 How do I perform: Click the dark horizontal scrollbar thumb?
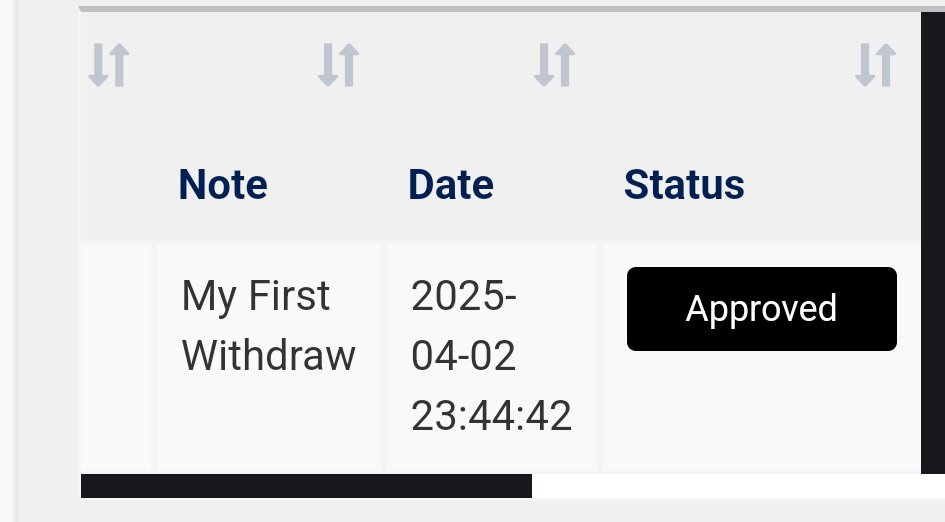tap(306, 487)
